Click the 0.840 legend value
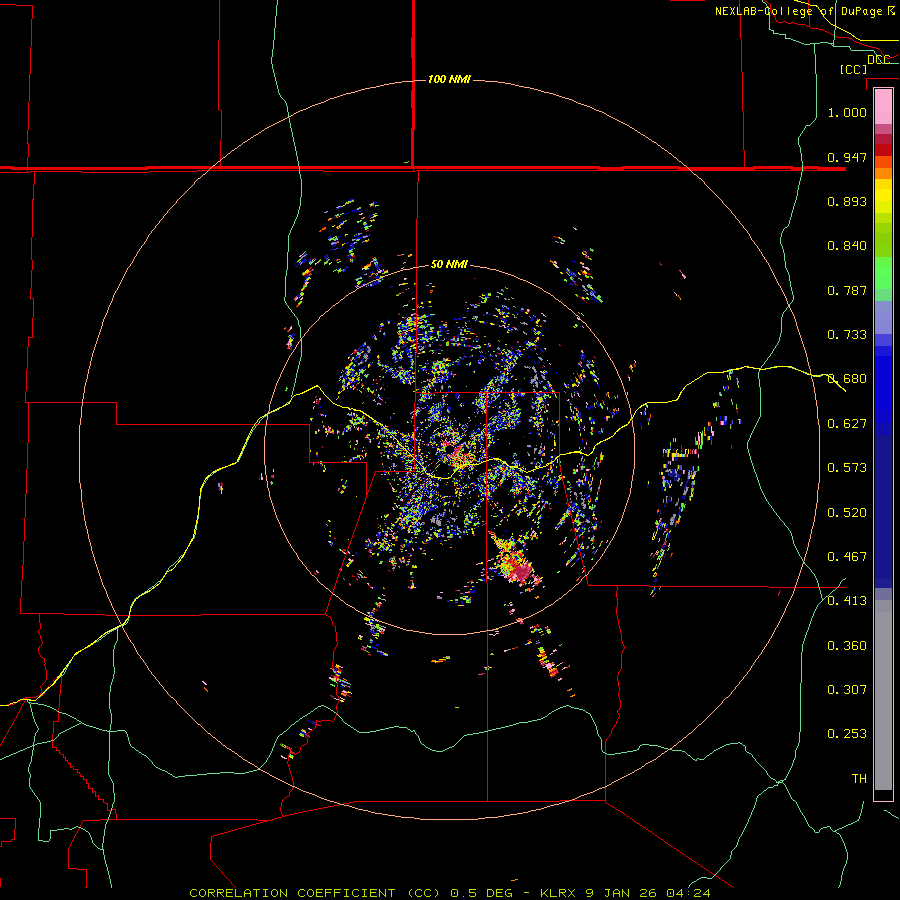 click(847, 246)
